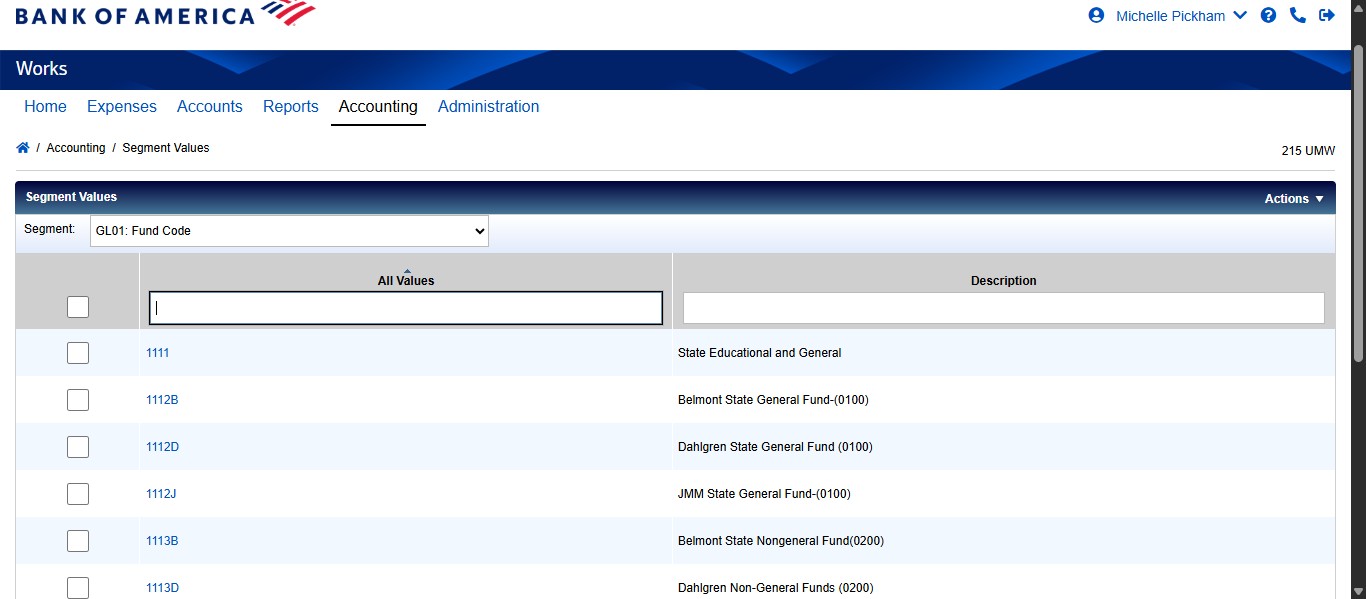Click the scroll-up arrow on the right
This screenshot has height=599, width=1366.
pos(1358,9)
